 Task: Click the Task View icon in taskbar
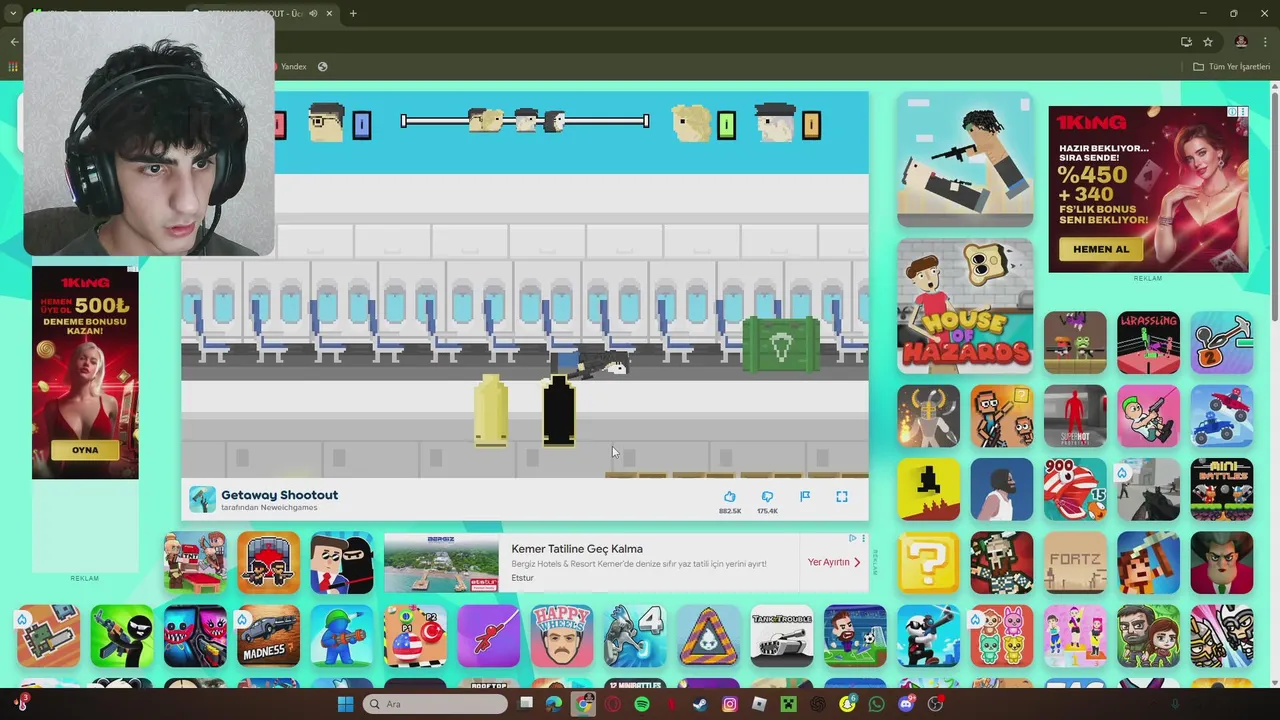point(526,704)
